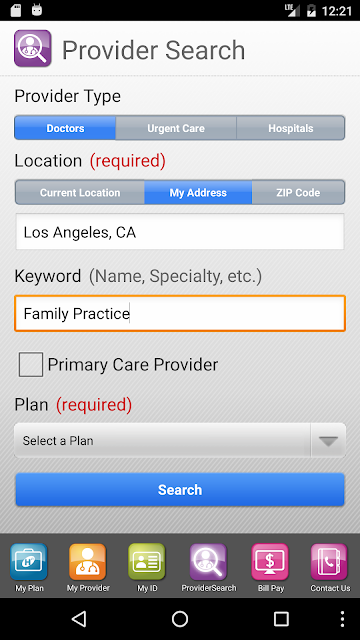
Task: Switch to Urgent Care provider type
Action: tap(176, 128)
